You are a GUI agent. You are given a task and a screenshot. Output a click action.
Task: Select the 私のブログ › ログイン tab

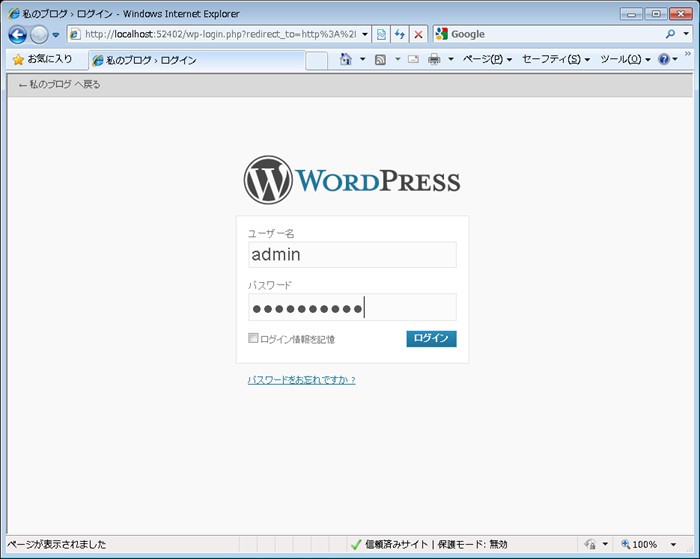click(x=196, y=60)
